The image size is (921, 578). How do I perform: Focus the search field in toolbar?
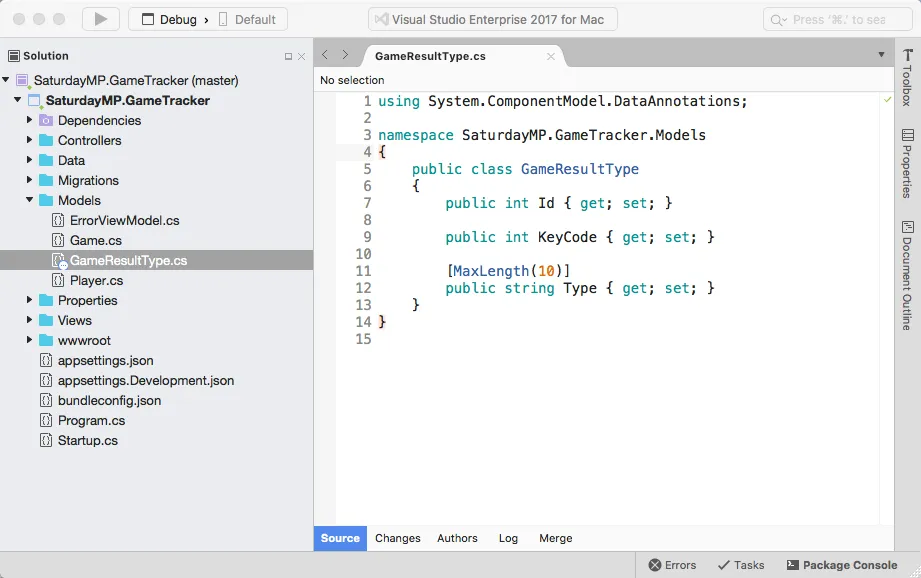[838, 19]
